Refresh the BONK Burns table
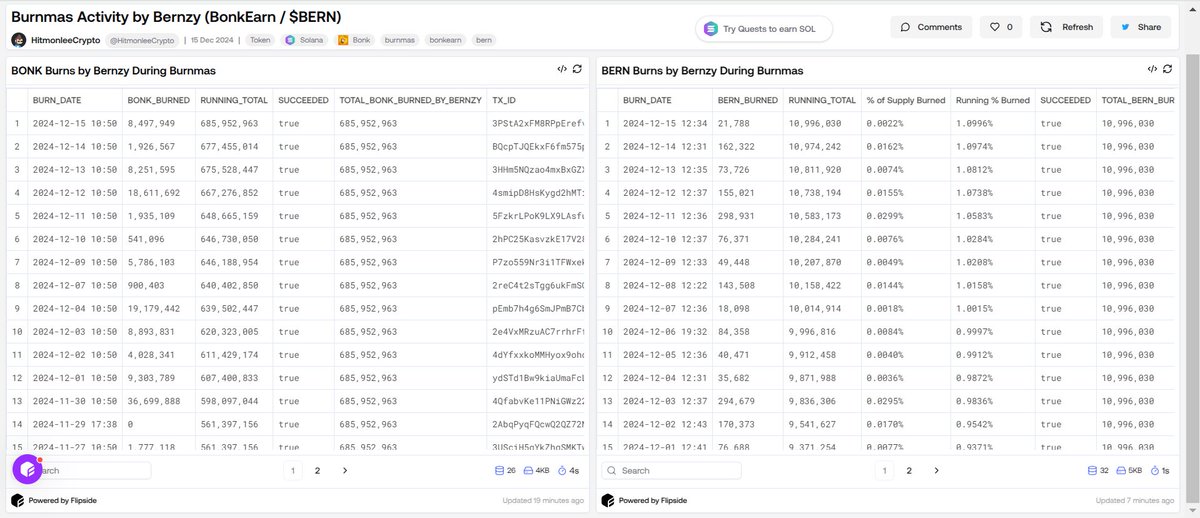 coord(578,69)
